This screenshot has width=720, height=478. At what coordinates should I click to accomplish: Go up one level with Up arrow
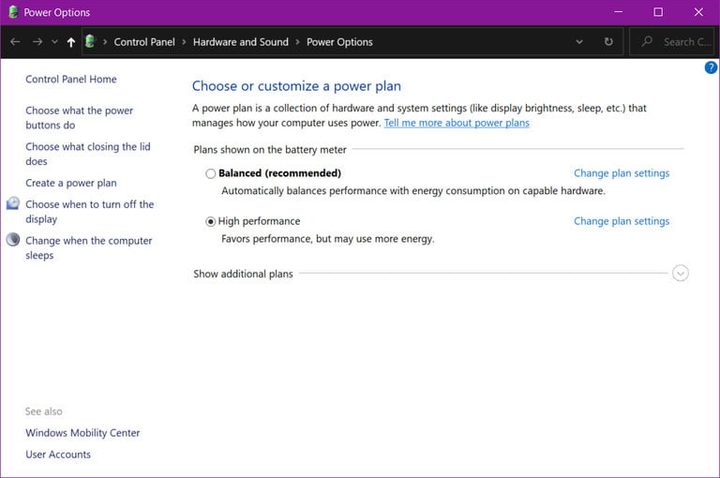point(71,42)
